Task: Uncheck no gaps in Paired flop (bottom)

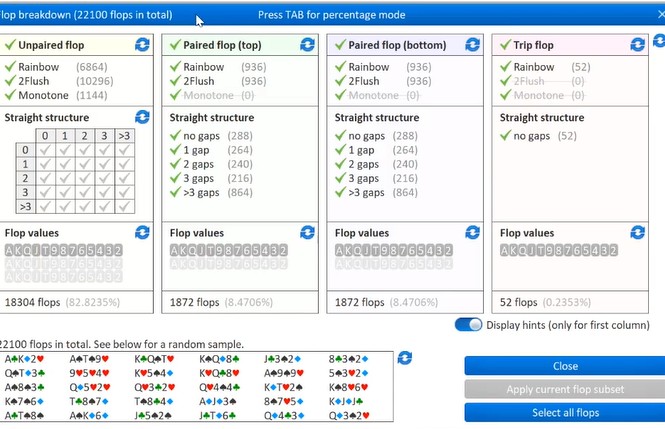Action: coord(340,136)
